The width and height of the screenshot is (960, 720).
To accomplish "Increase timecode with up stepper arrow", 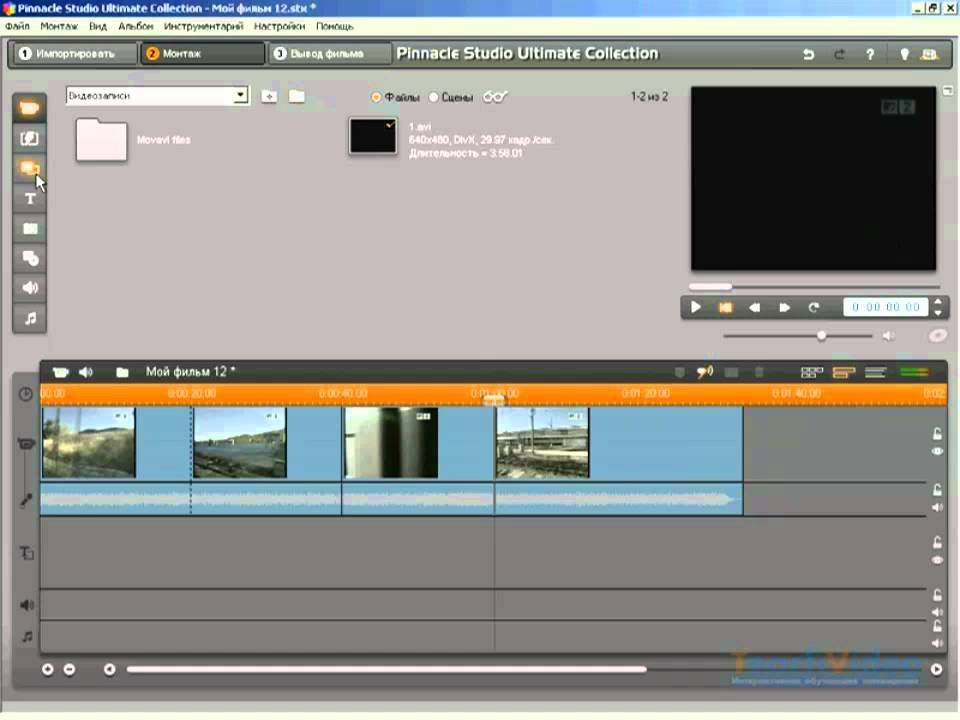I will (x=937, y=301).
